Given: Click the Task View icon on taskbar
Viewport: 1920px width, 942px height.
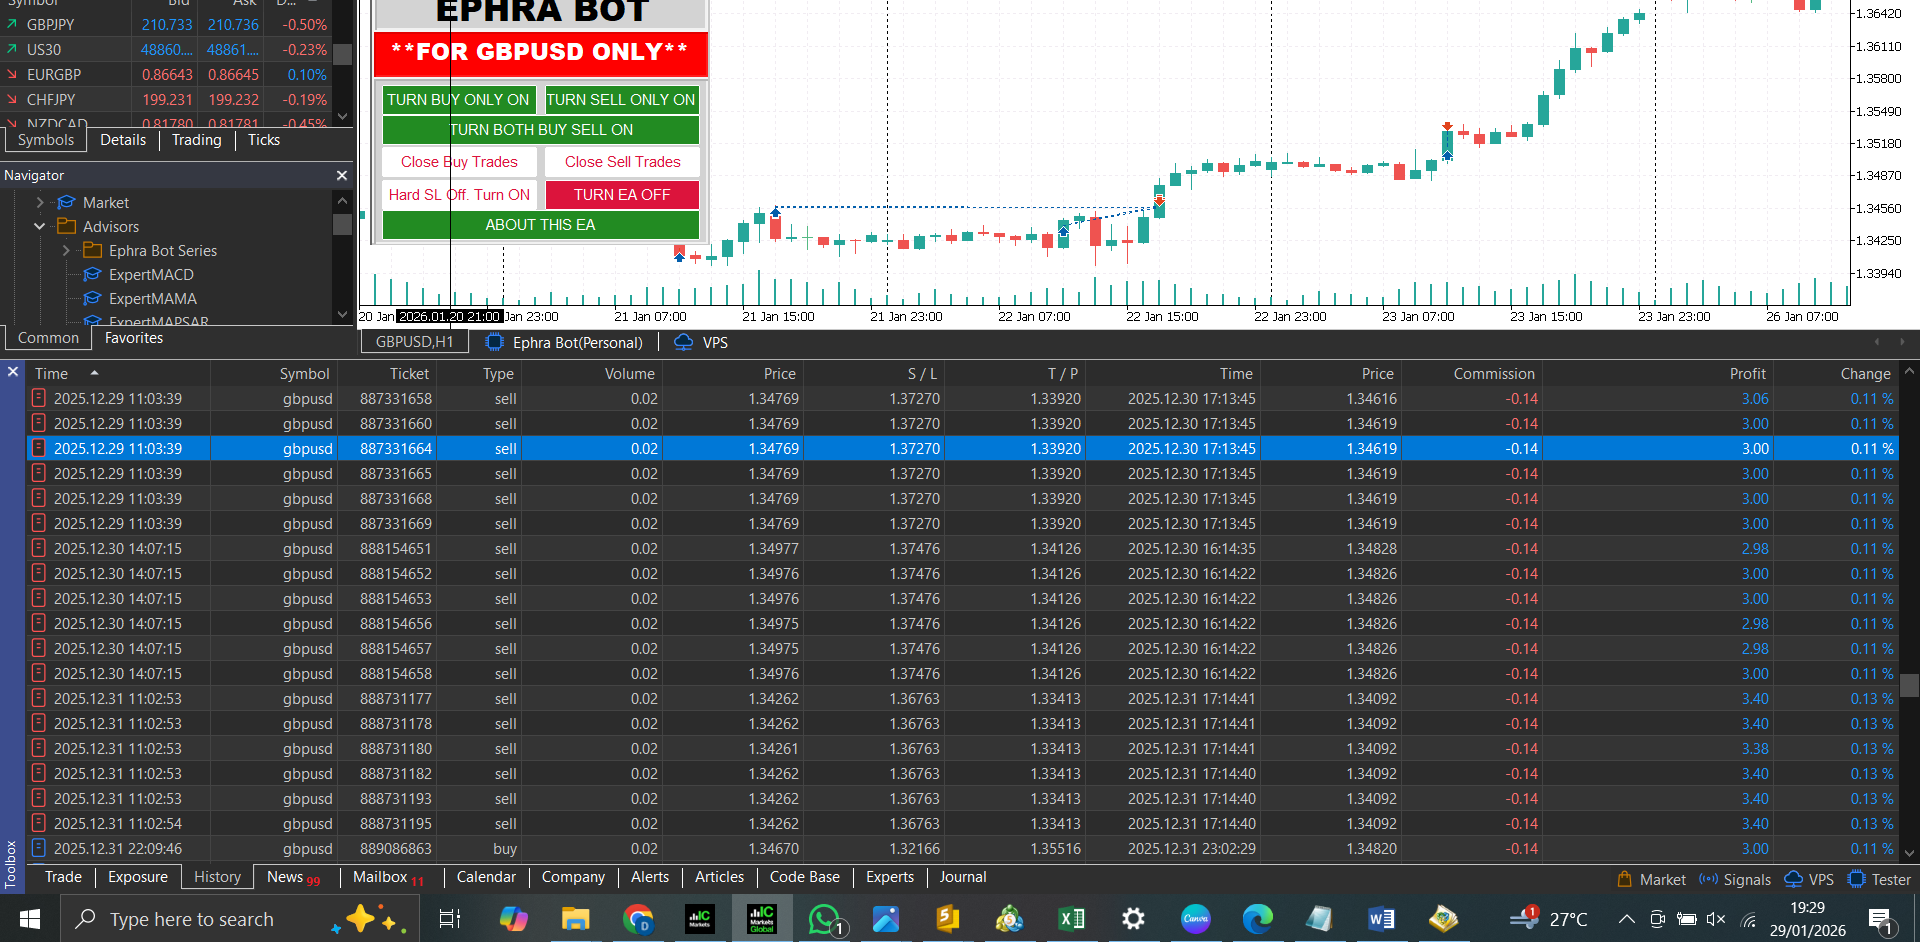Looking at the screenshot, I should [450, 918].
